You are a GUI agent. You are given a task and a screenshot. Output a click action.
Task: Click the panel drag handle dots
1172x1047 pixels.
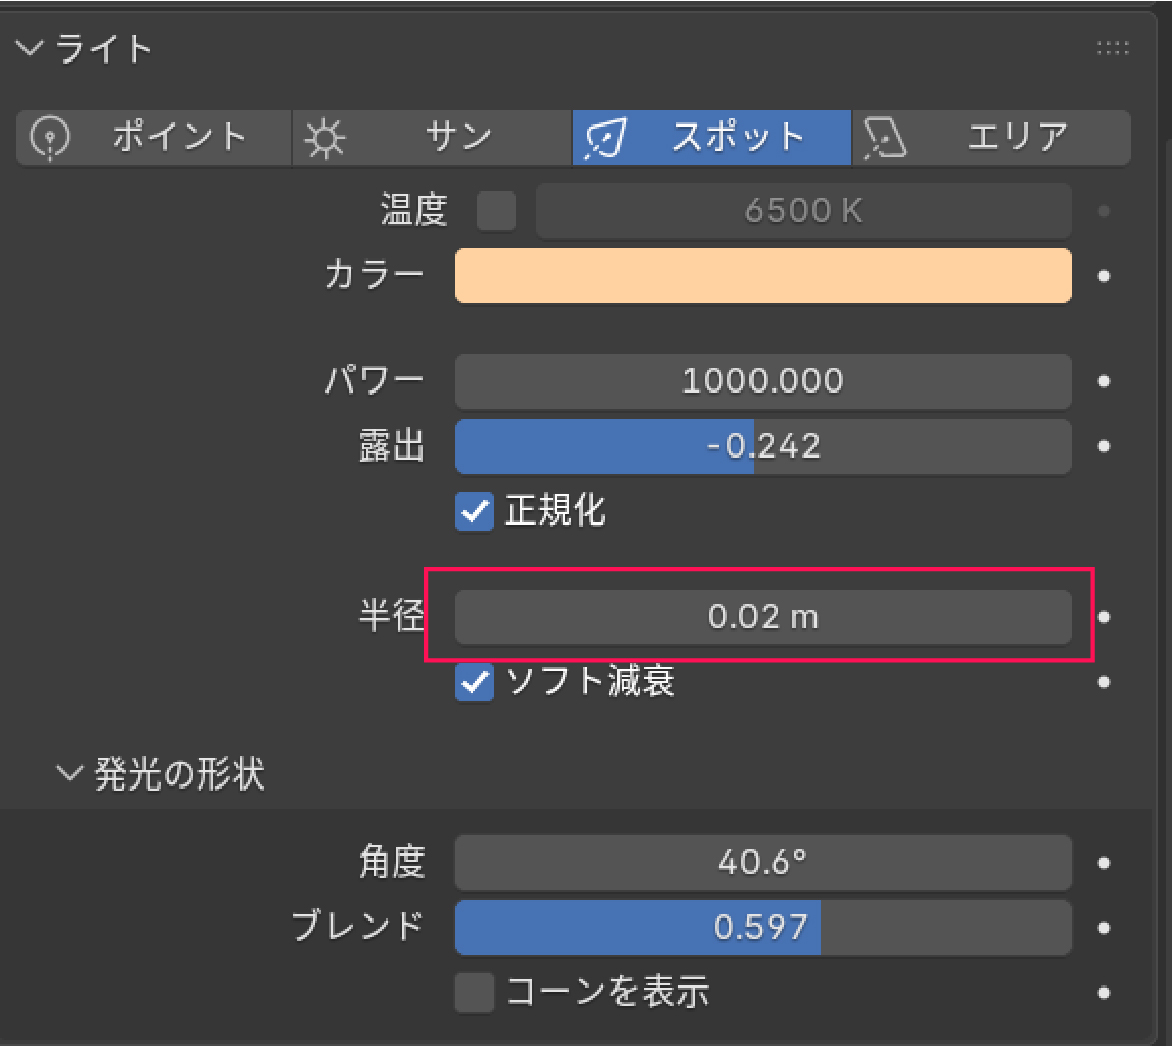[x=1112, y=48]
